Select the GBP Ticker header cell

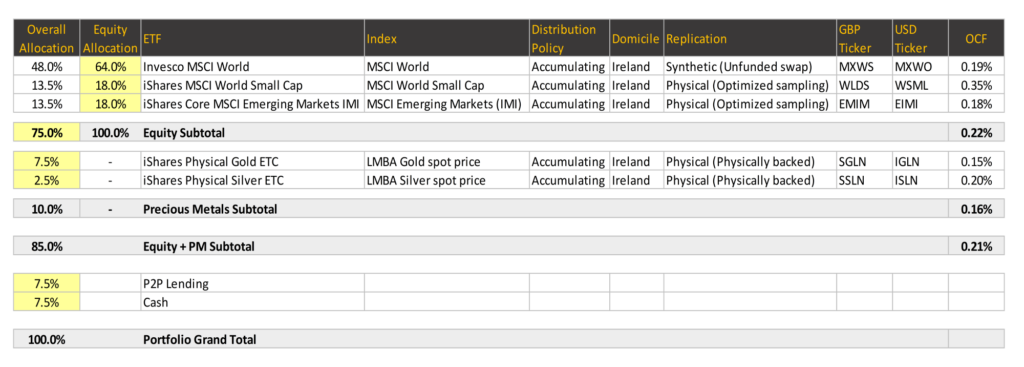pyautogui.click(x=864, y=39)
